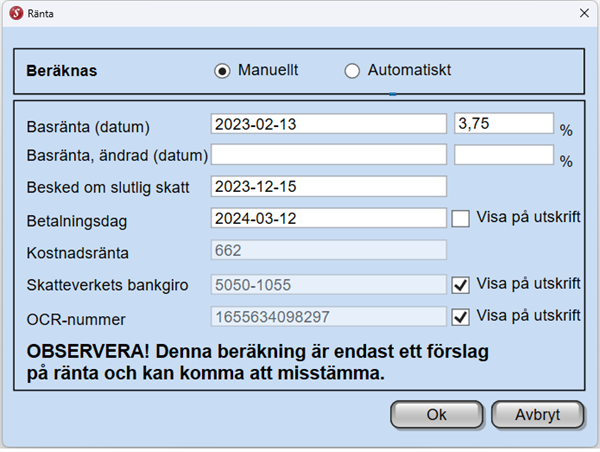Select the Manuellt radio button
The height and width of the screenshot is (452, 600).
(222, 71)
